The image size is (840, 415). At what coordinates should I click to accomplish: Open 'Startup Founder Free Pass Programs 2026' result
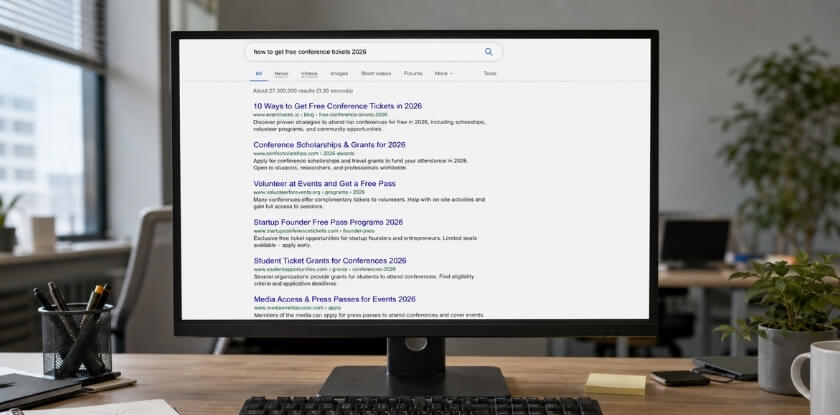pyautogui.click(x=328, y=222)
